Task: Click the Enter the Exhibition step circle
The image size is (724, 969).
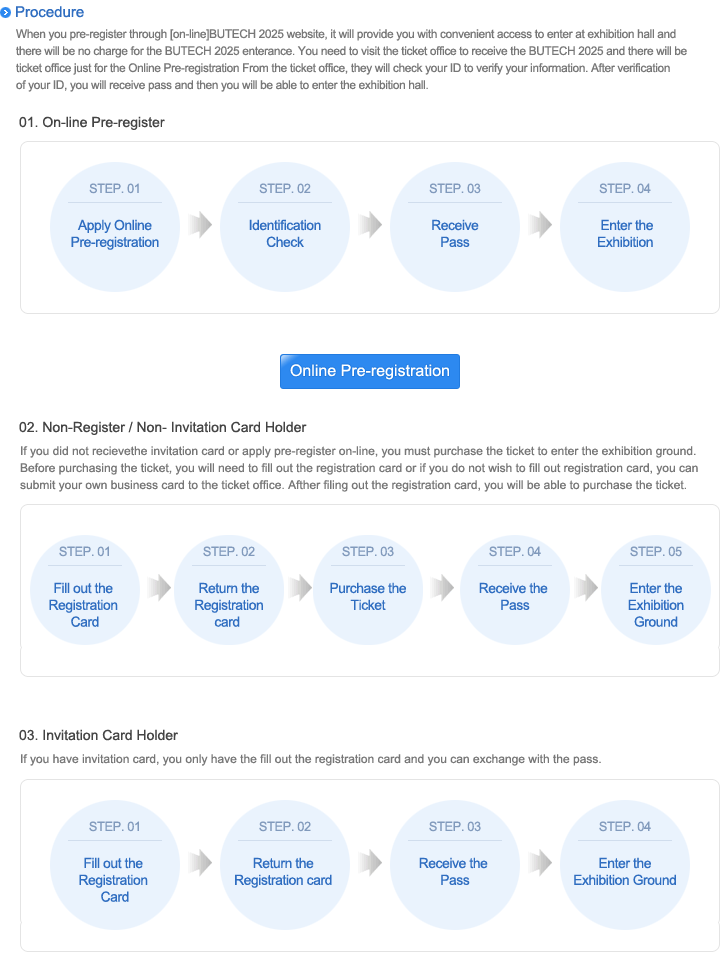Action: pyautogui.click(x=625, y=227)
